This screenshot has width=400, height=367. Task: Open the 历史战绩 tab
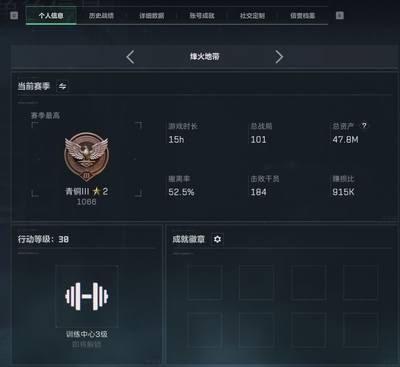pyautogui.click(x=101, y=16)
